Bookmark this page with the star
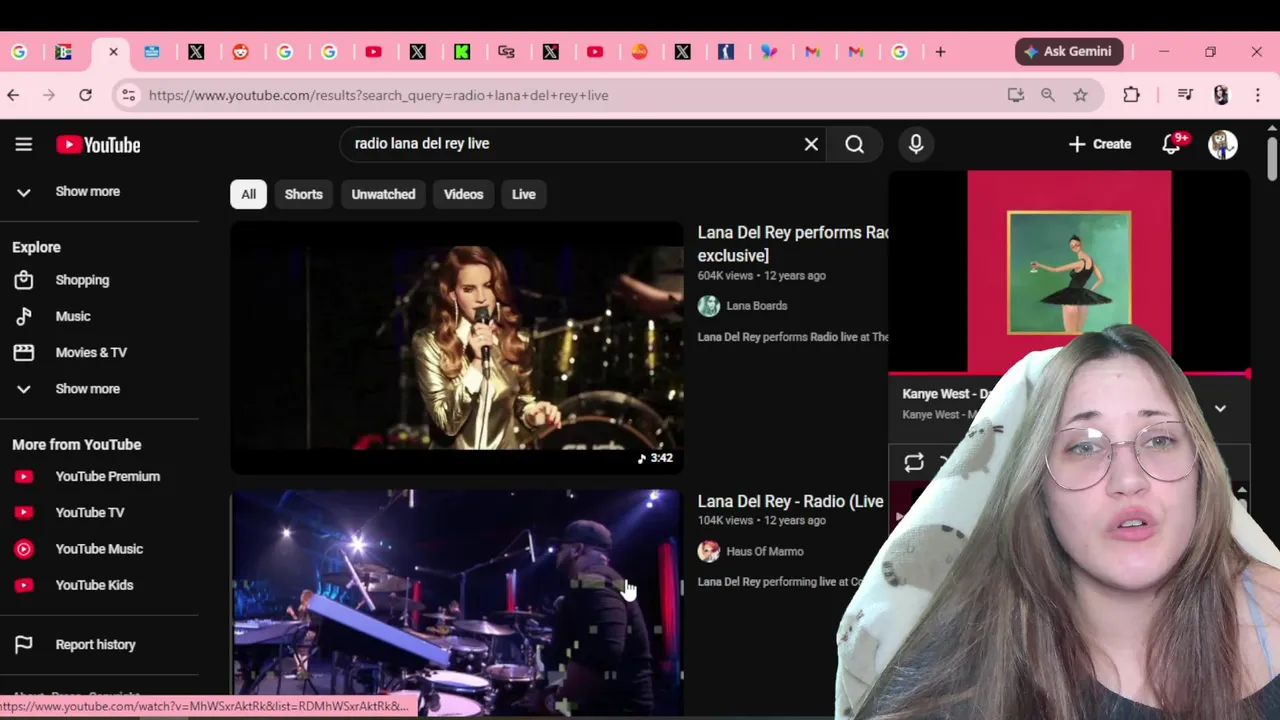Image resolution: width=1280 pixels, height=720 pixels. click(x=1080, y=95)
